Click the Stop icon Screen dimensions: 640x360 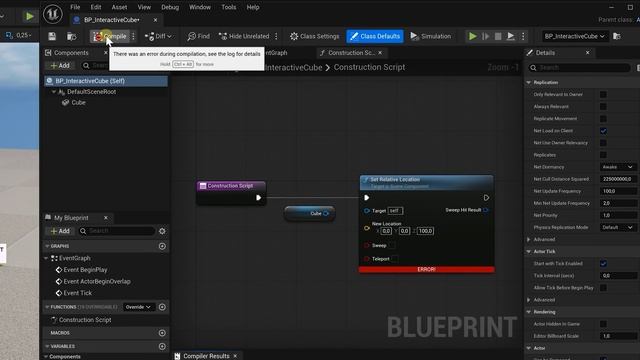click(498, 36)
